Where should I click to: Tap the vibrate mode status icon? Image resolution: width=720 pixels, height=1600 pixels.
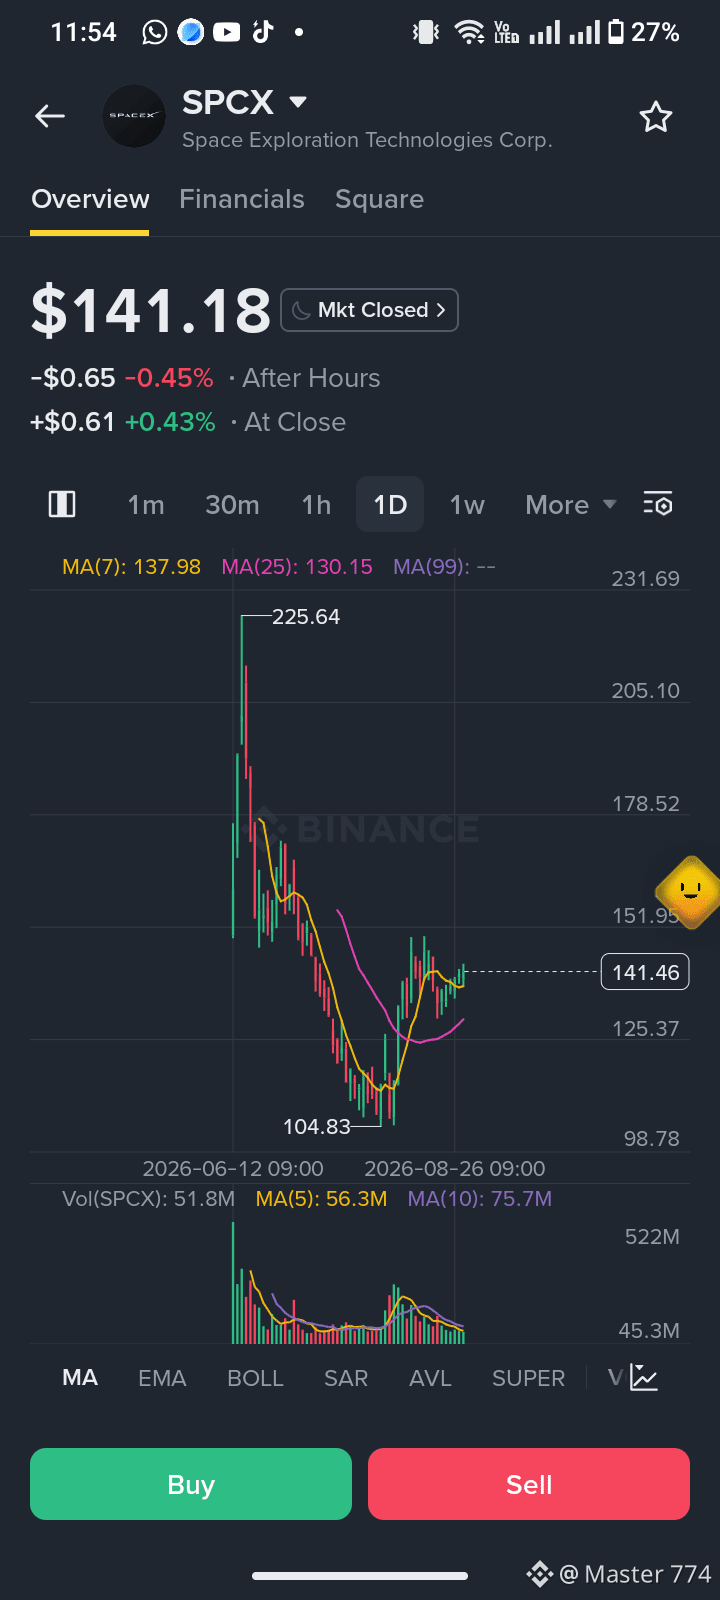pyautogui.click(x=426, y=33)
